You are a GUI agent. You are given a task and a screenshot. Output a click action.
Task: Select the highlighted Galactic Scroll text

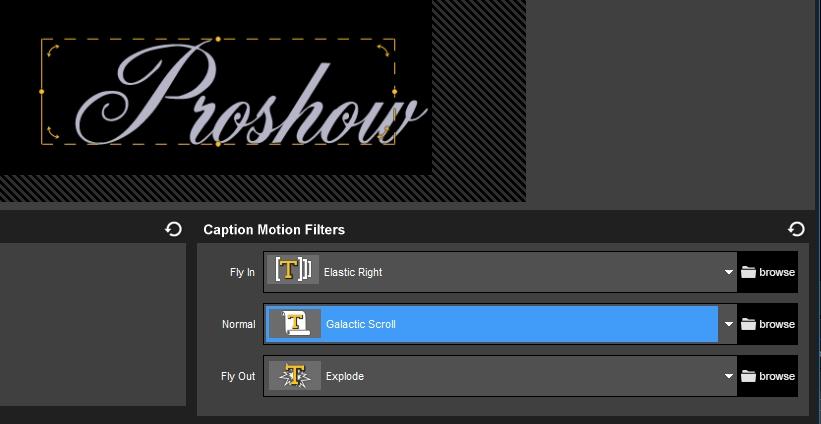pyautogui.click(x=361, y=324)
